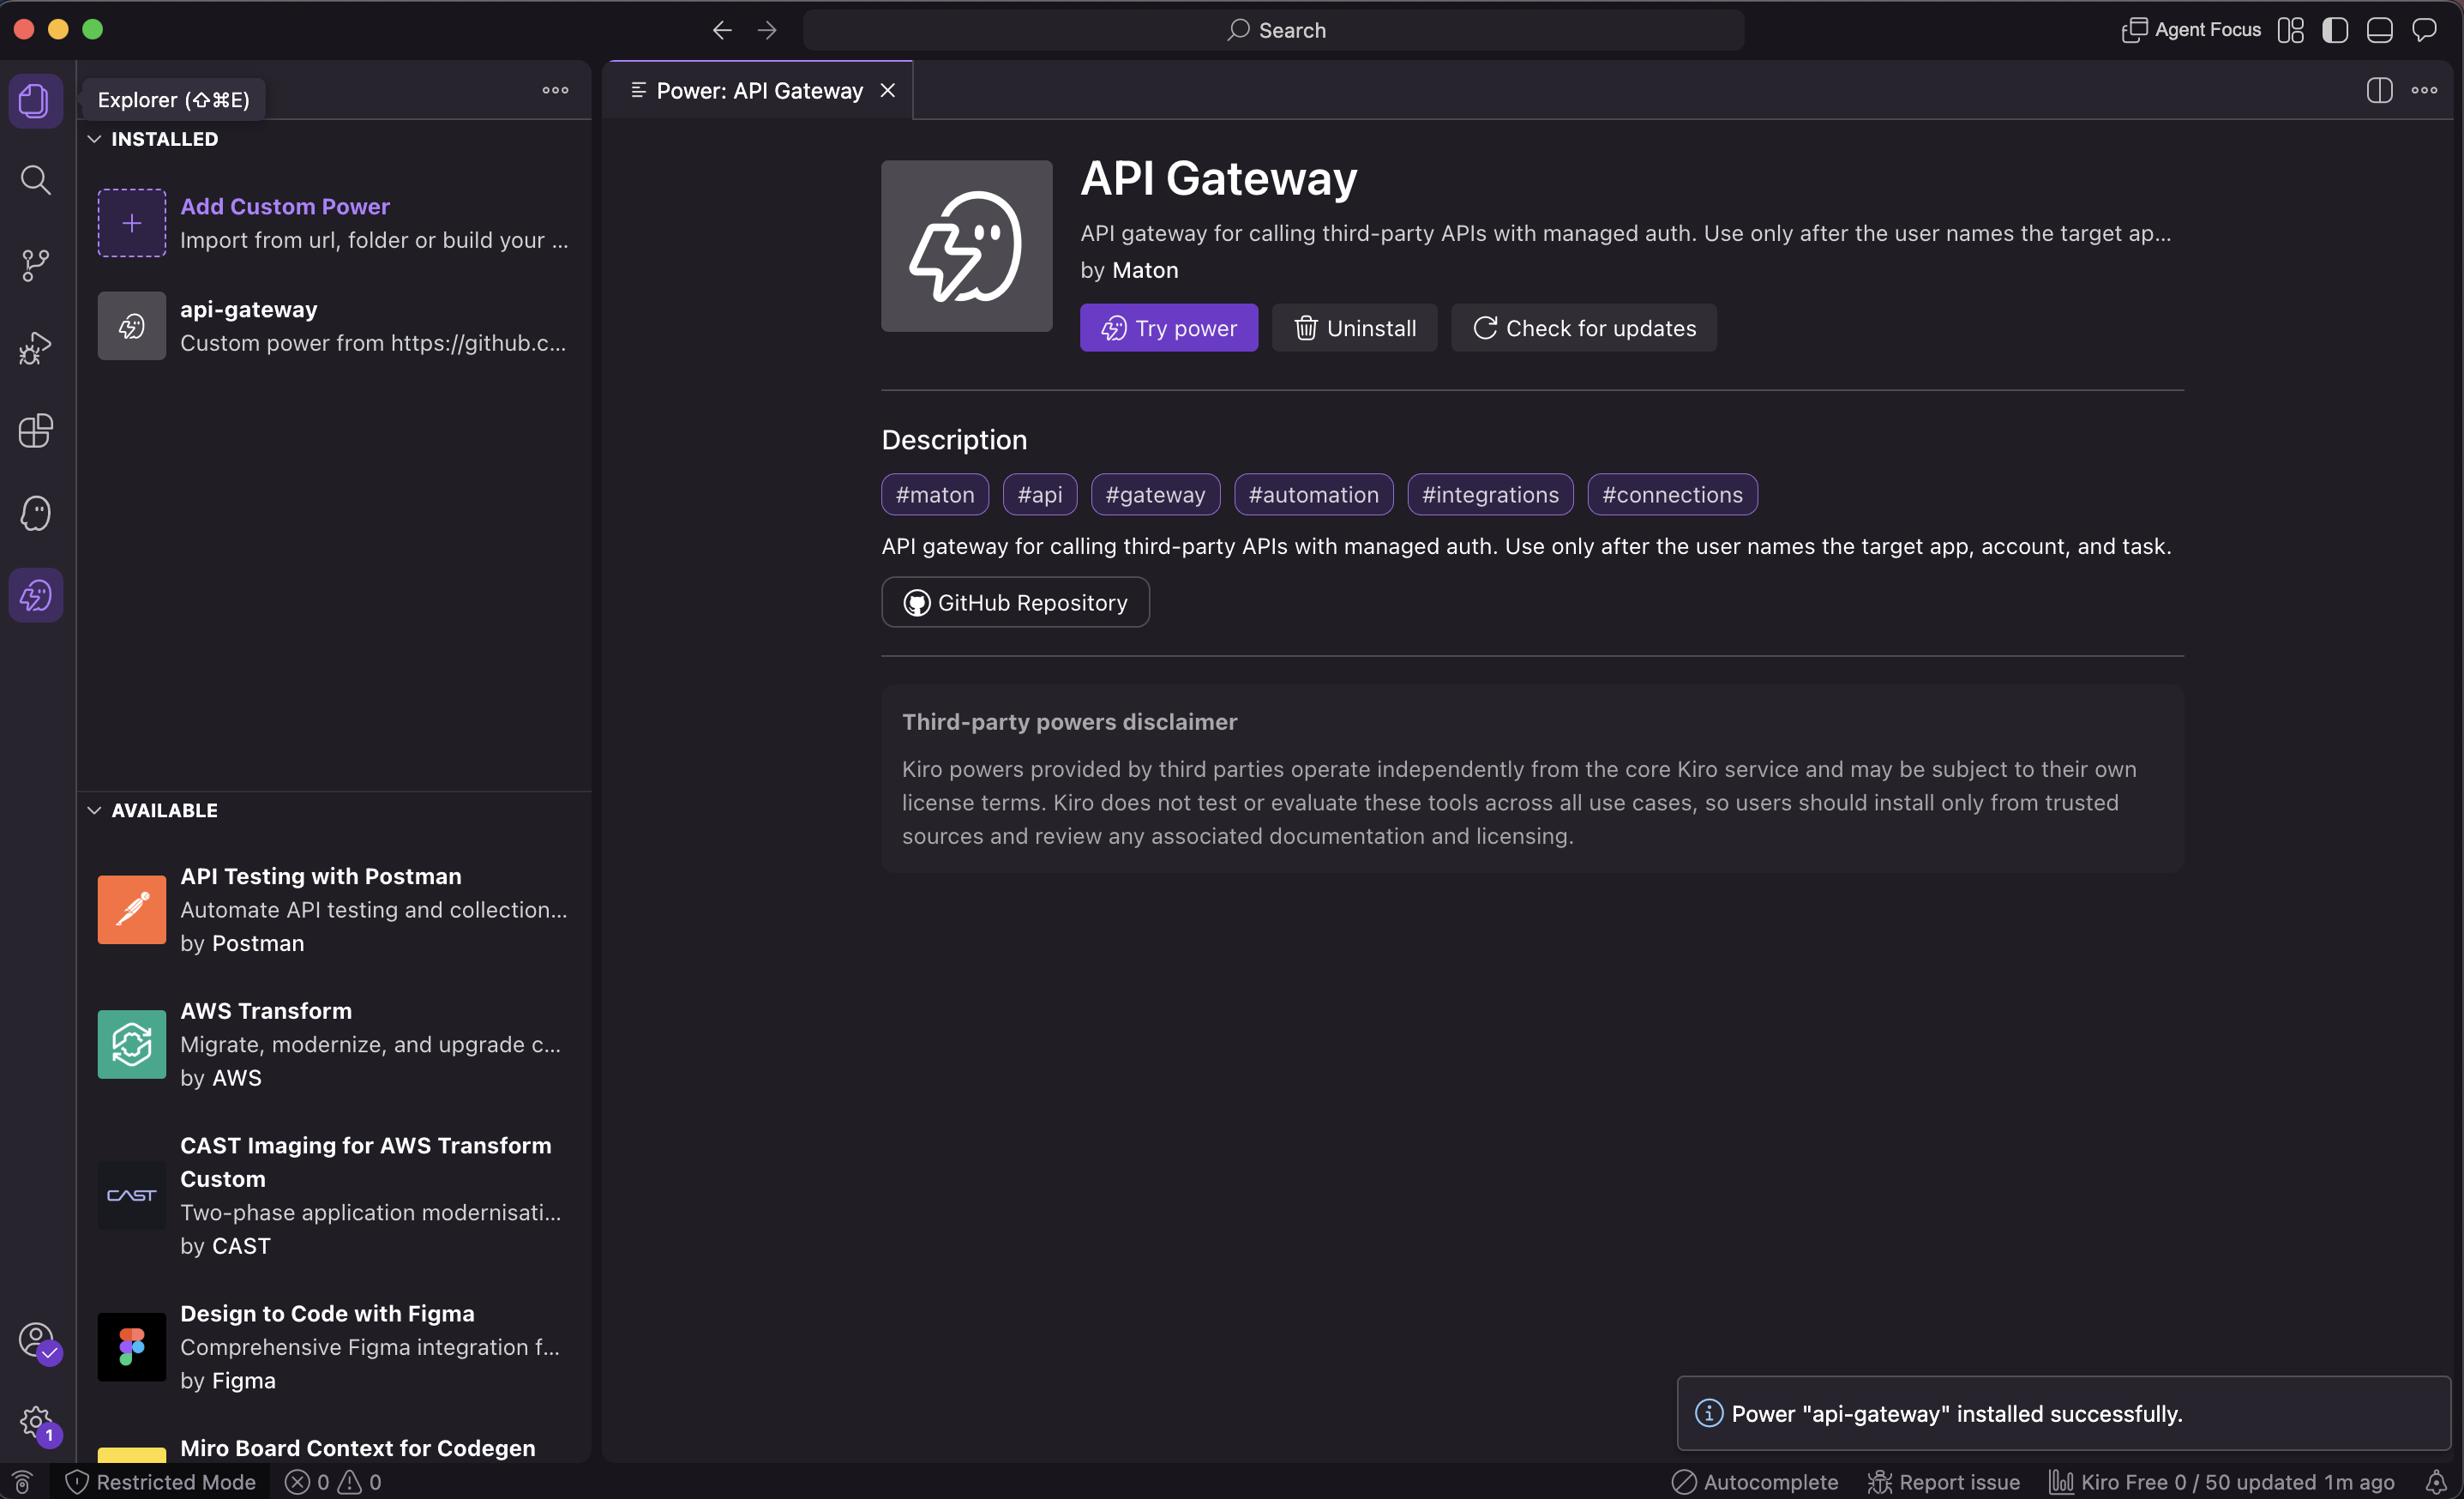Open Design to Code with Figma power

tap(334, 1347)
